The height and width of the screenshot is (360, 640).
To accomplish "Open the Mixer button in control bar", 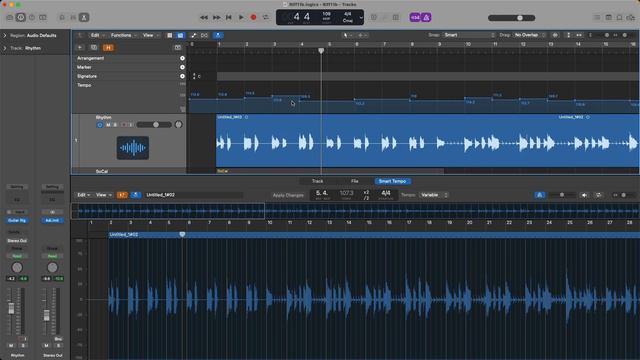I will coord(73,18).
